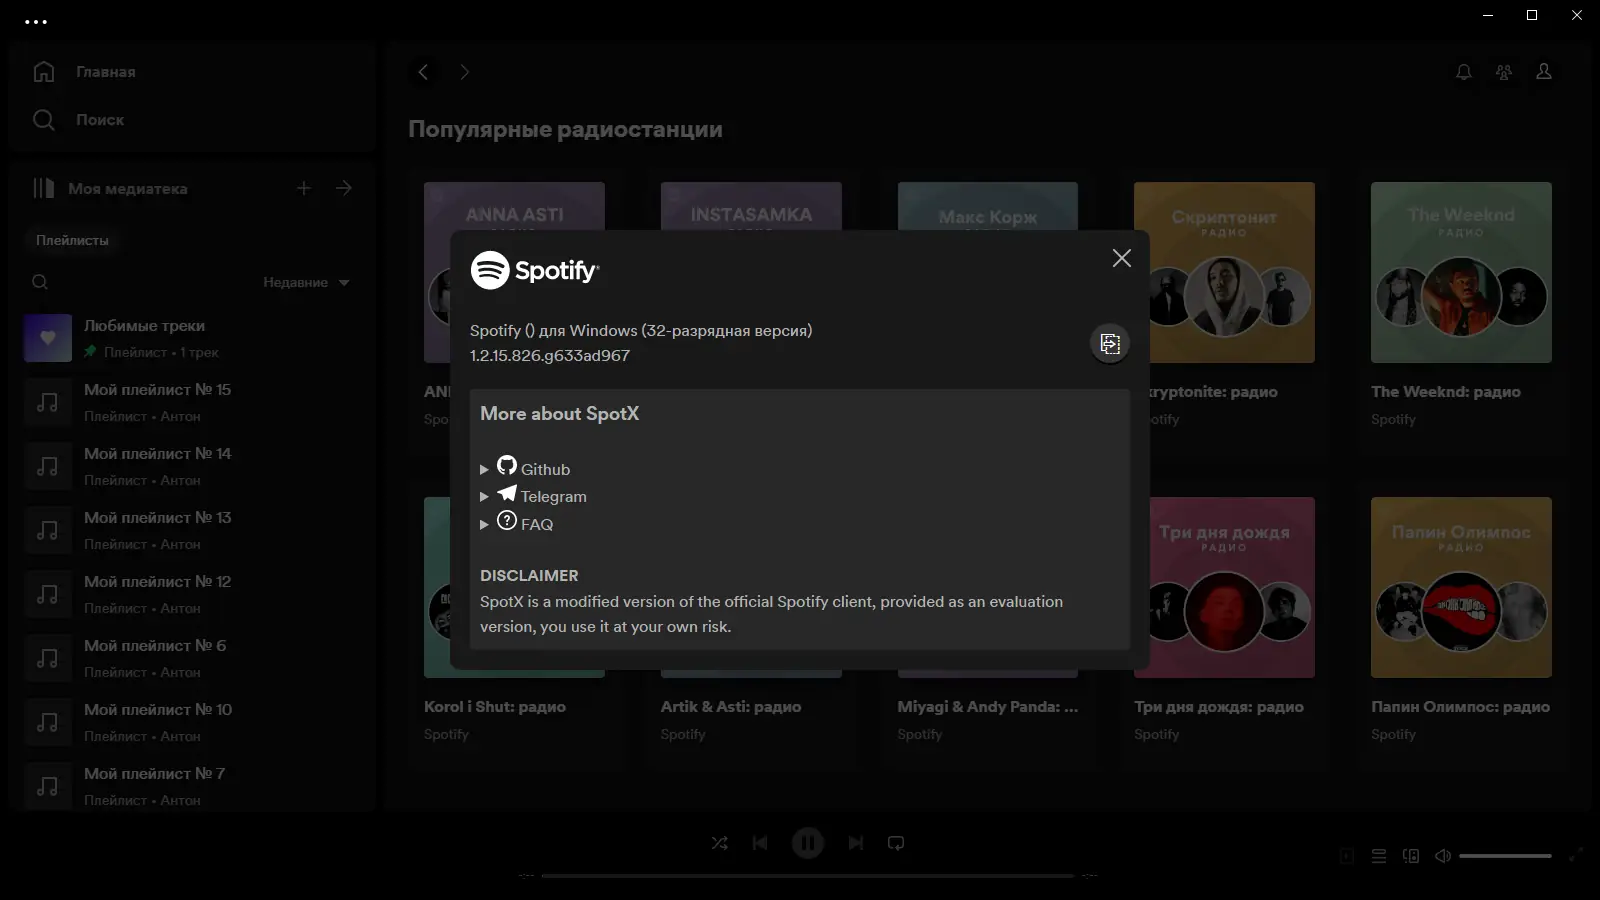1600x900 pixels.
Task: Open Мой плейлист № 13
Action: point(192,530)
